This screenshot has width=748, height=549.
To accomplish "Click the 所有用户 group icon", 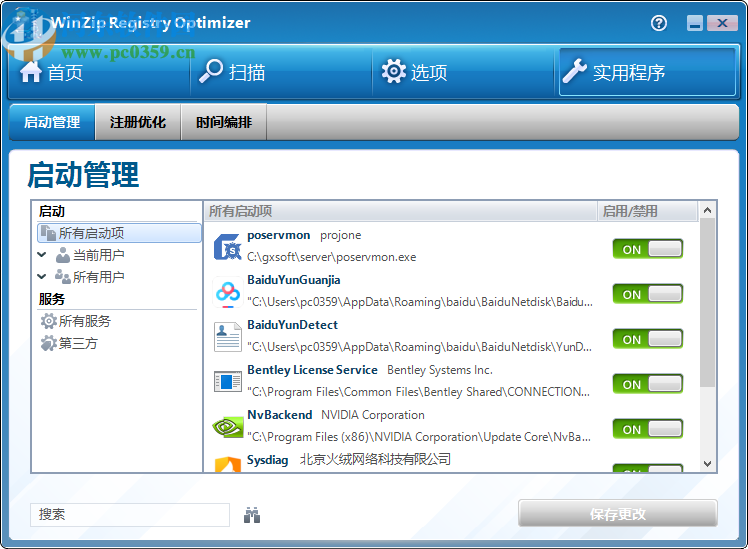I will 63,277.
